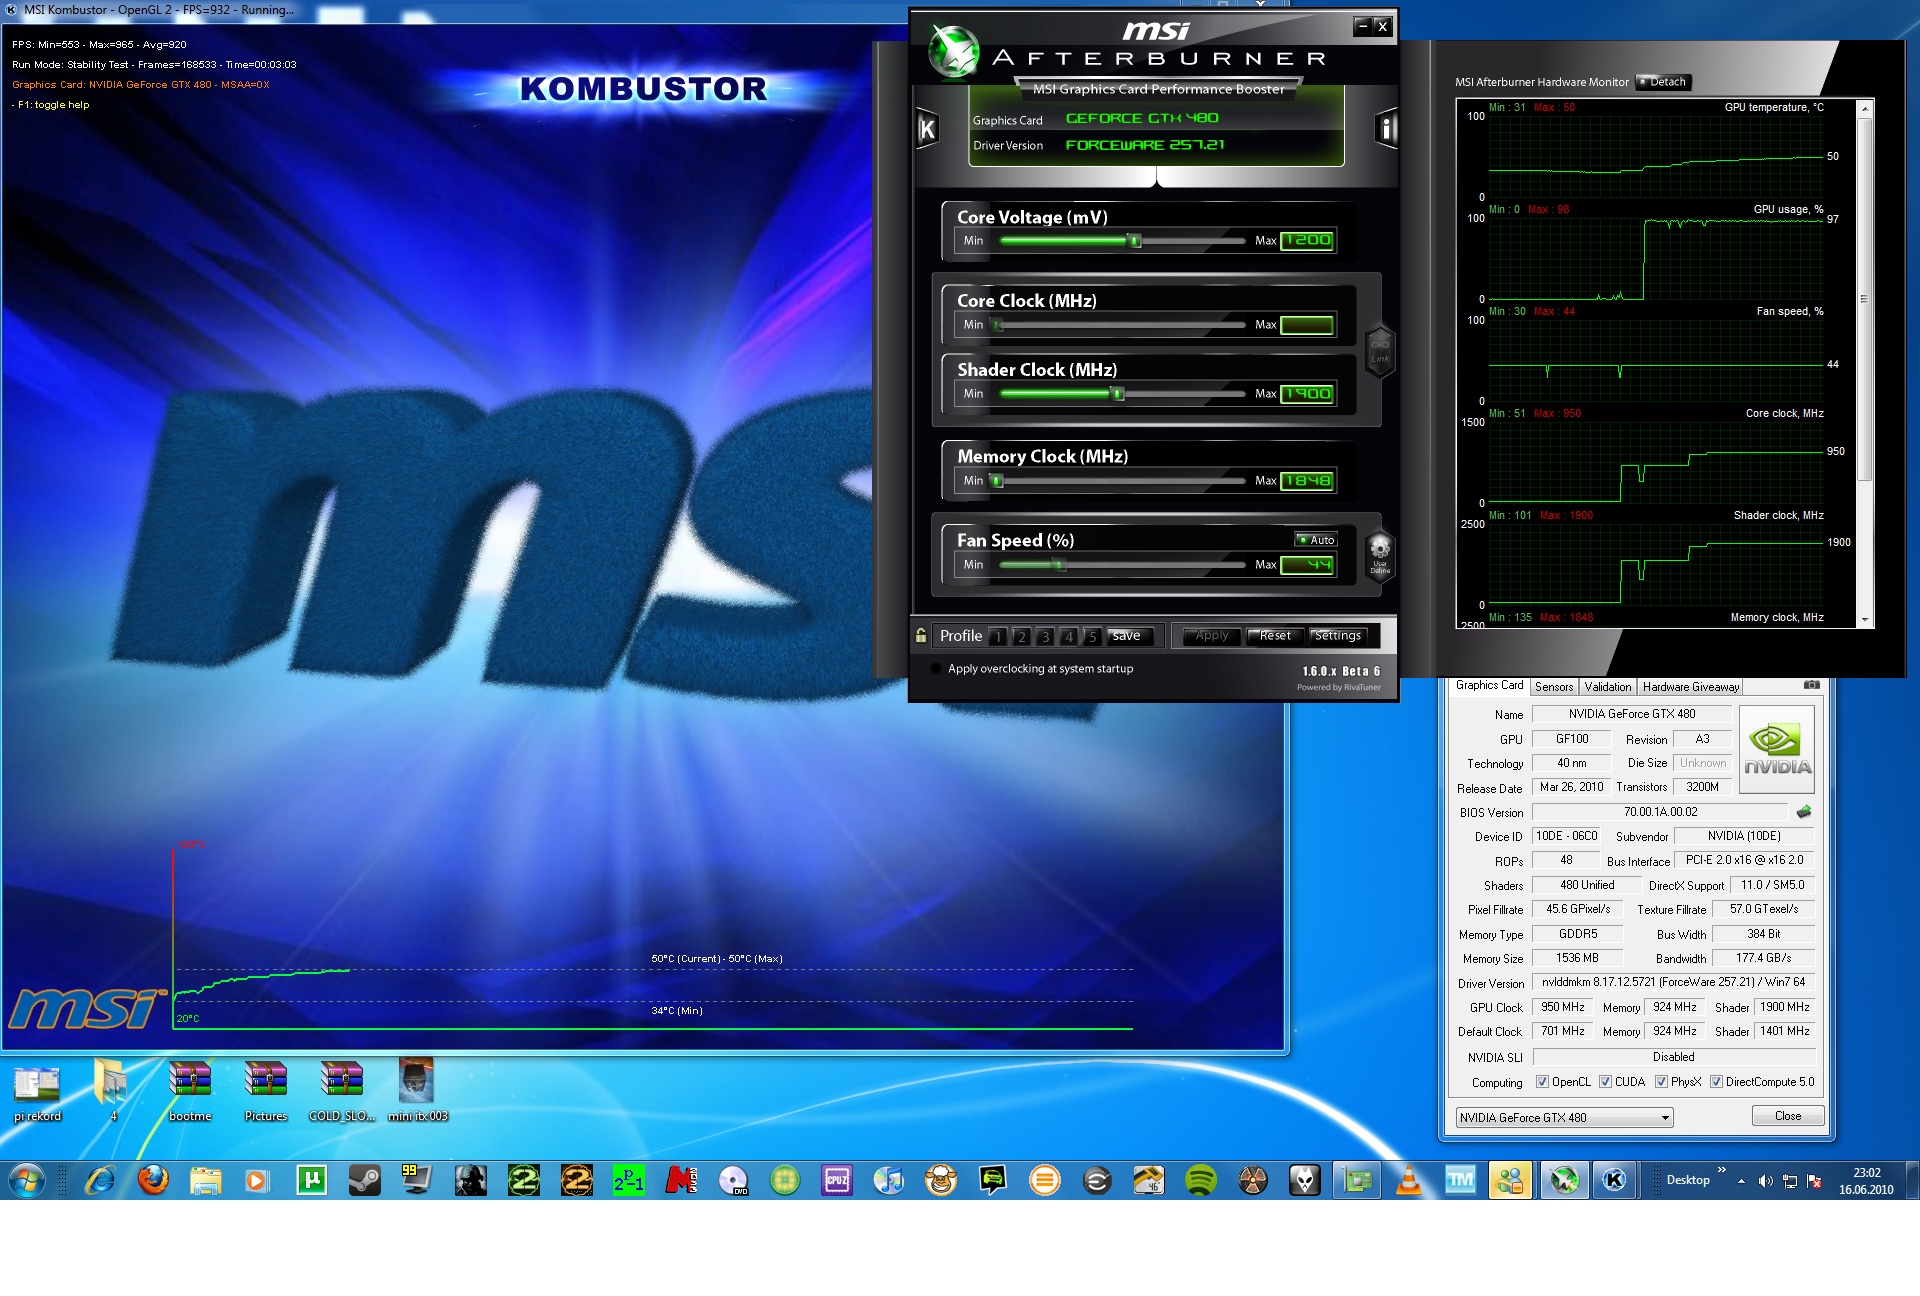
Task: Click the GPU-Z Close button
Action: [1788, 1116]
